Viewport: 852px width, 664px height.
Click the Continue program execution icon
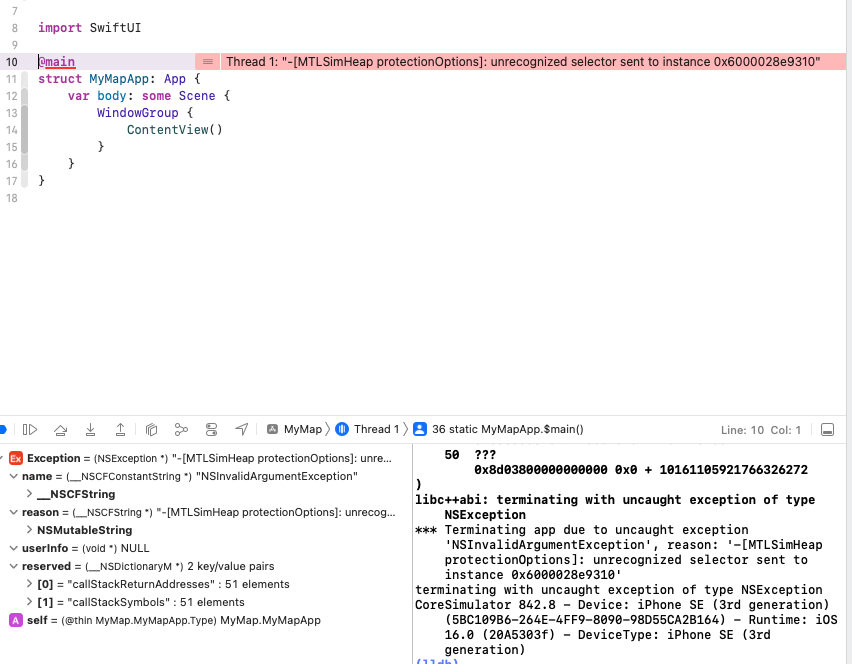tap(30, 430)
